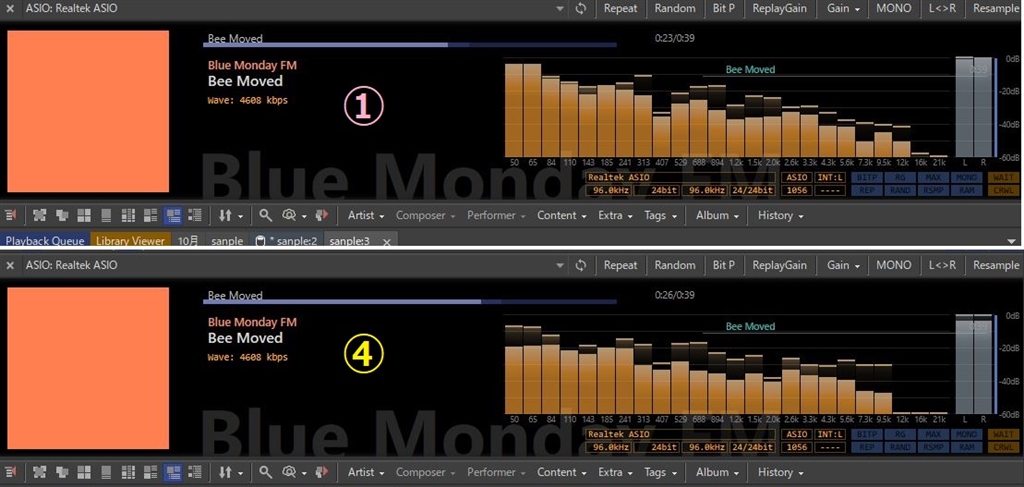The height and width of the screenshot is (487, 1024).
Task: Toggle the RAM indicator in the 0:26 player
Action: [x=965, y=447]
